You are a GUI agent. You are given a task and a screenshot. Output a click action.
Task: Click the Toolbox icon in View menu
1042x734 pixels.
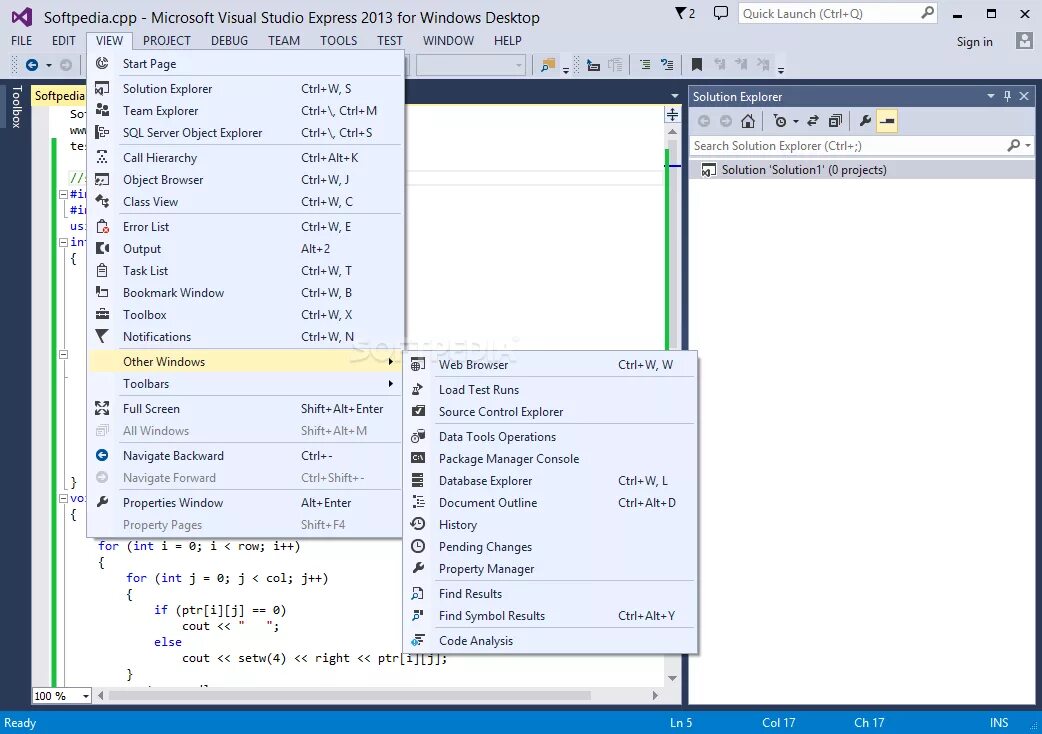pos(102,314)
